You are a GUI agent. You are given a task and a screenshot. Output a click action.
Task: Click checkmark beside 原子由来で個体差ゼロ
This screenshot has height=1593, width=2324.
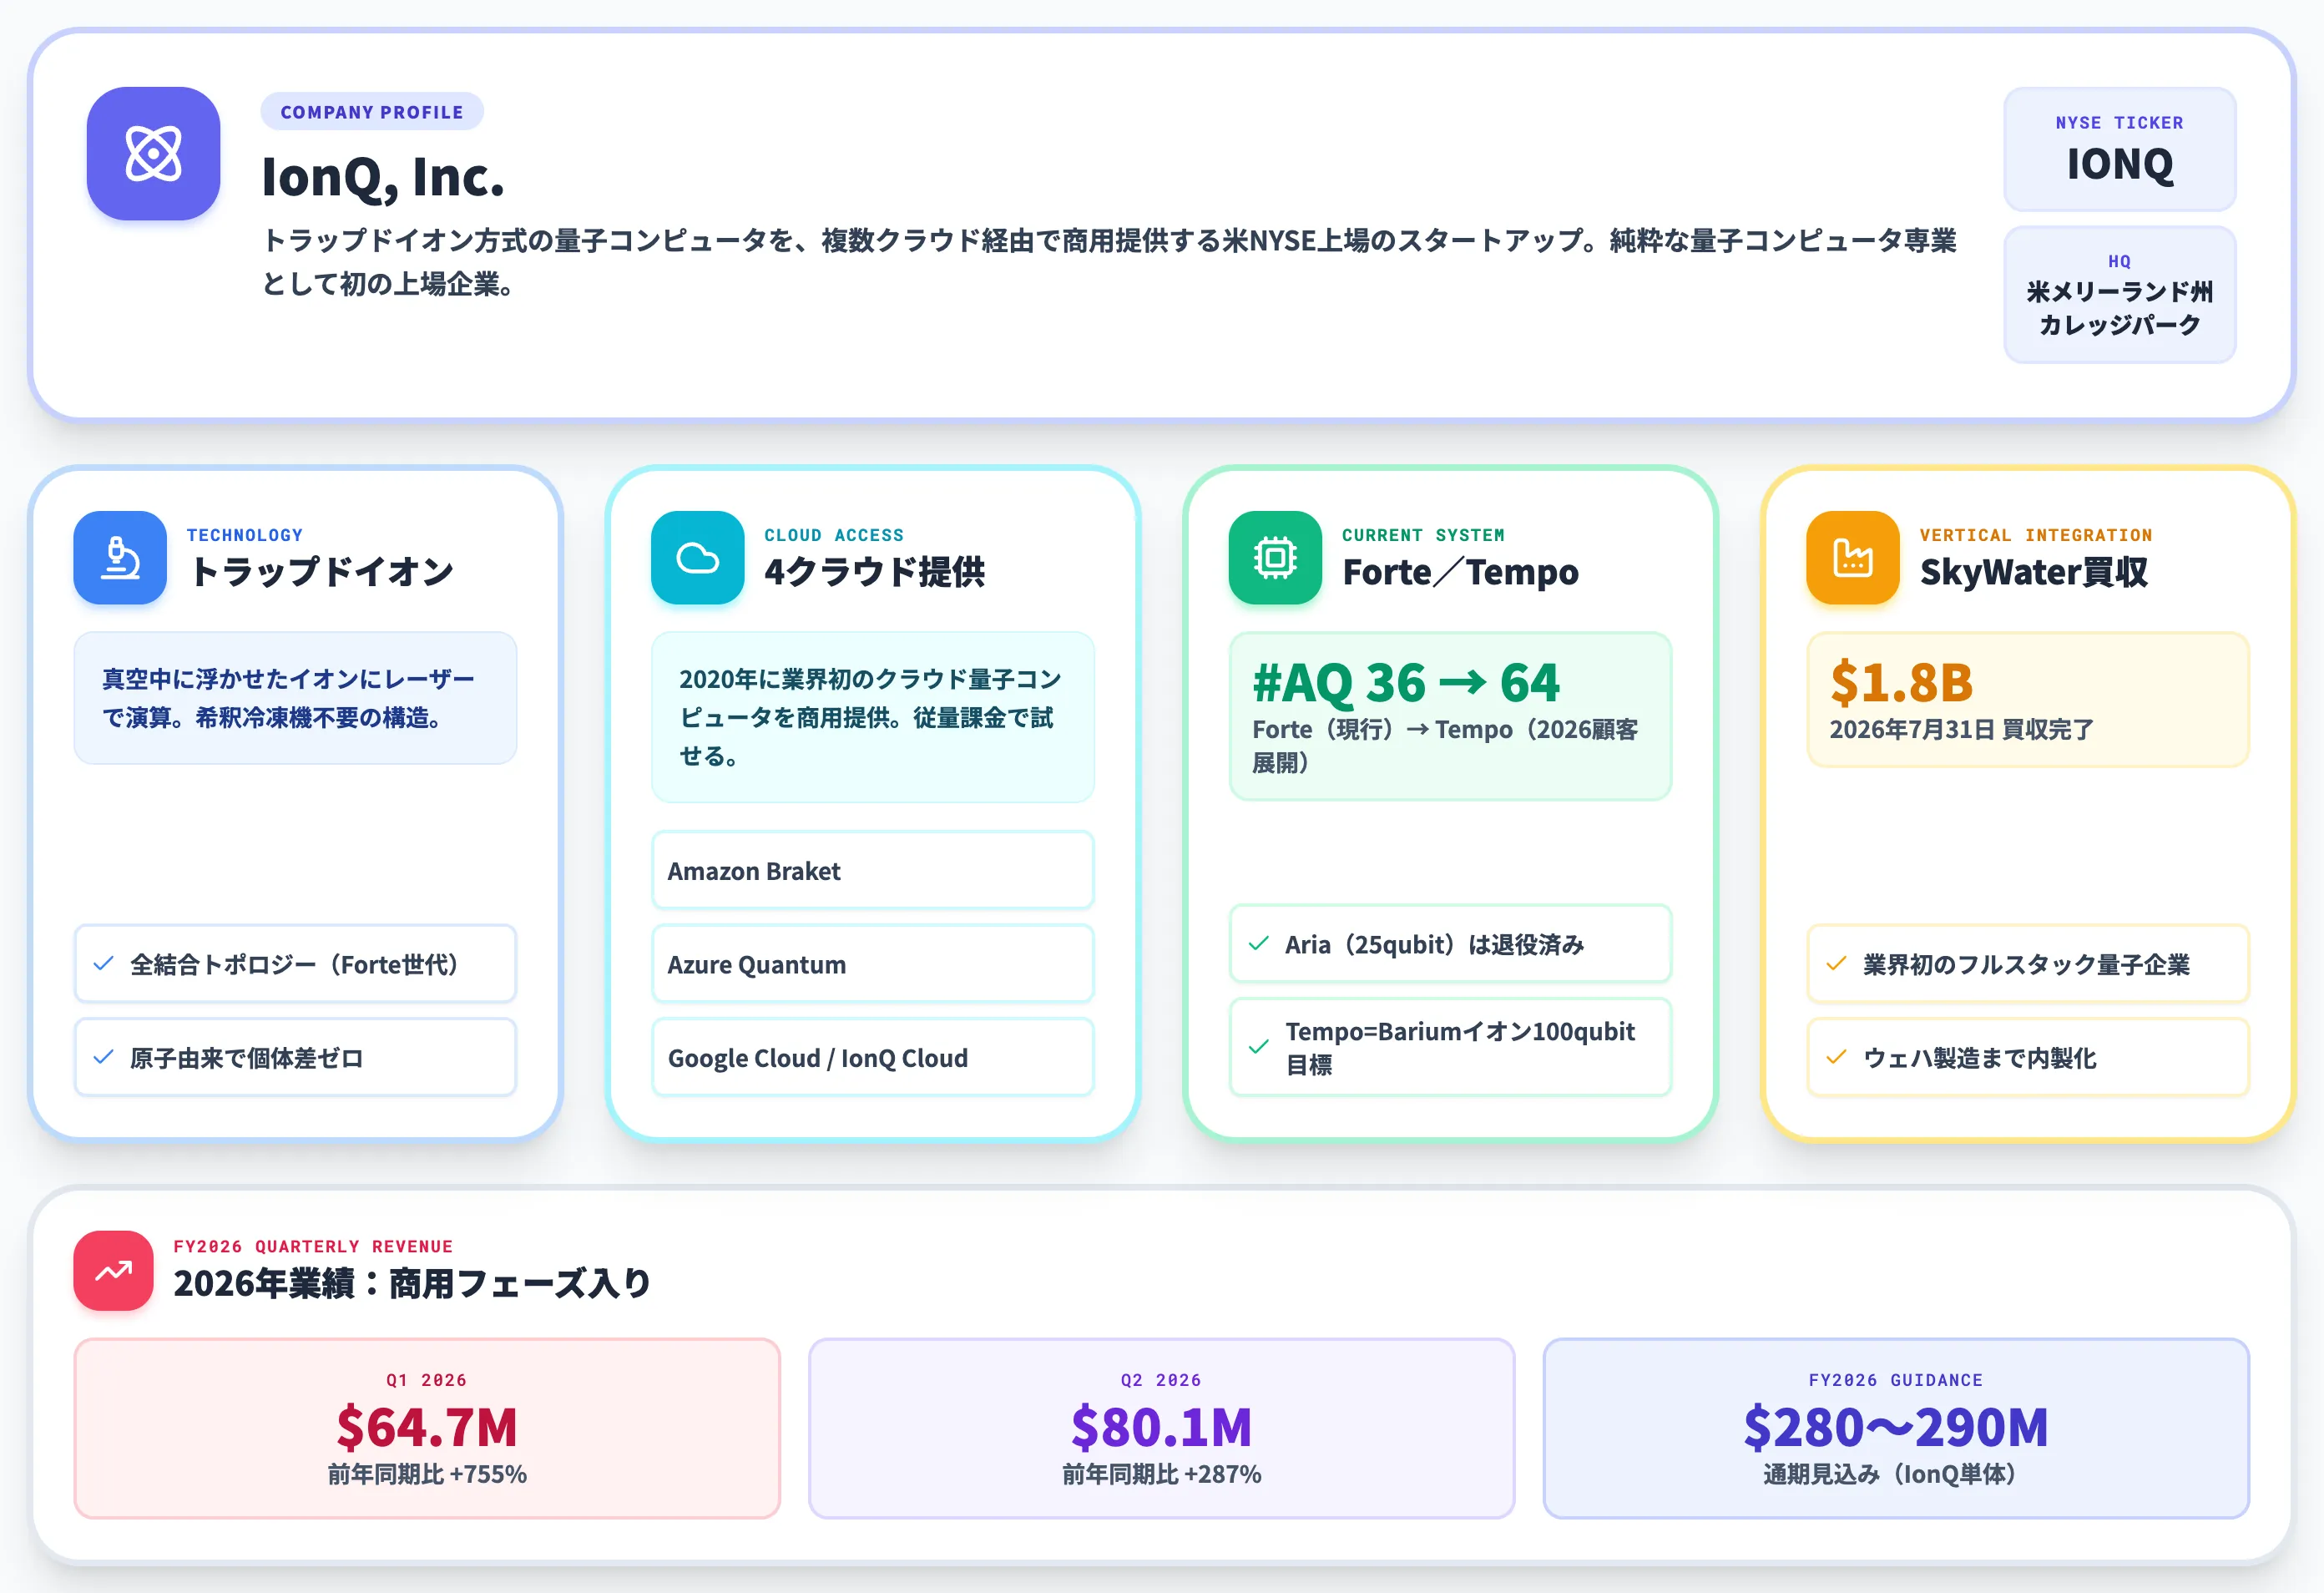[103, 1057]
